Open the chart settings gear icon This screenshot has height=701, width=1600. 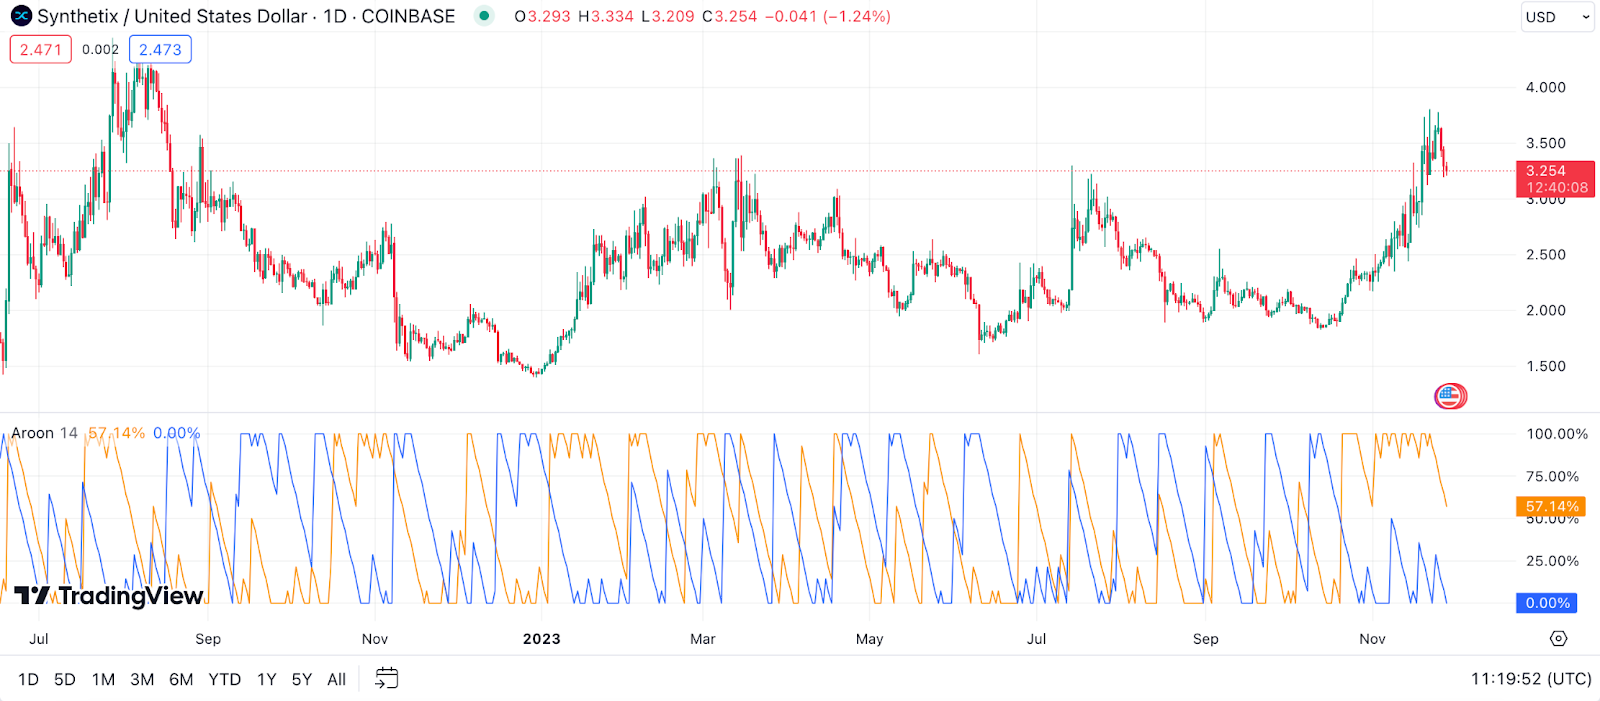(x=1558, y=638)
